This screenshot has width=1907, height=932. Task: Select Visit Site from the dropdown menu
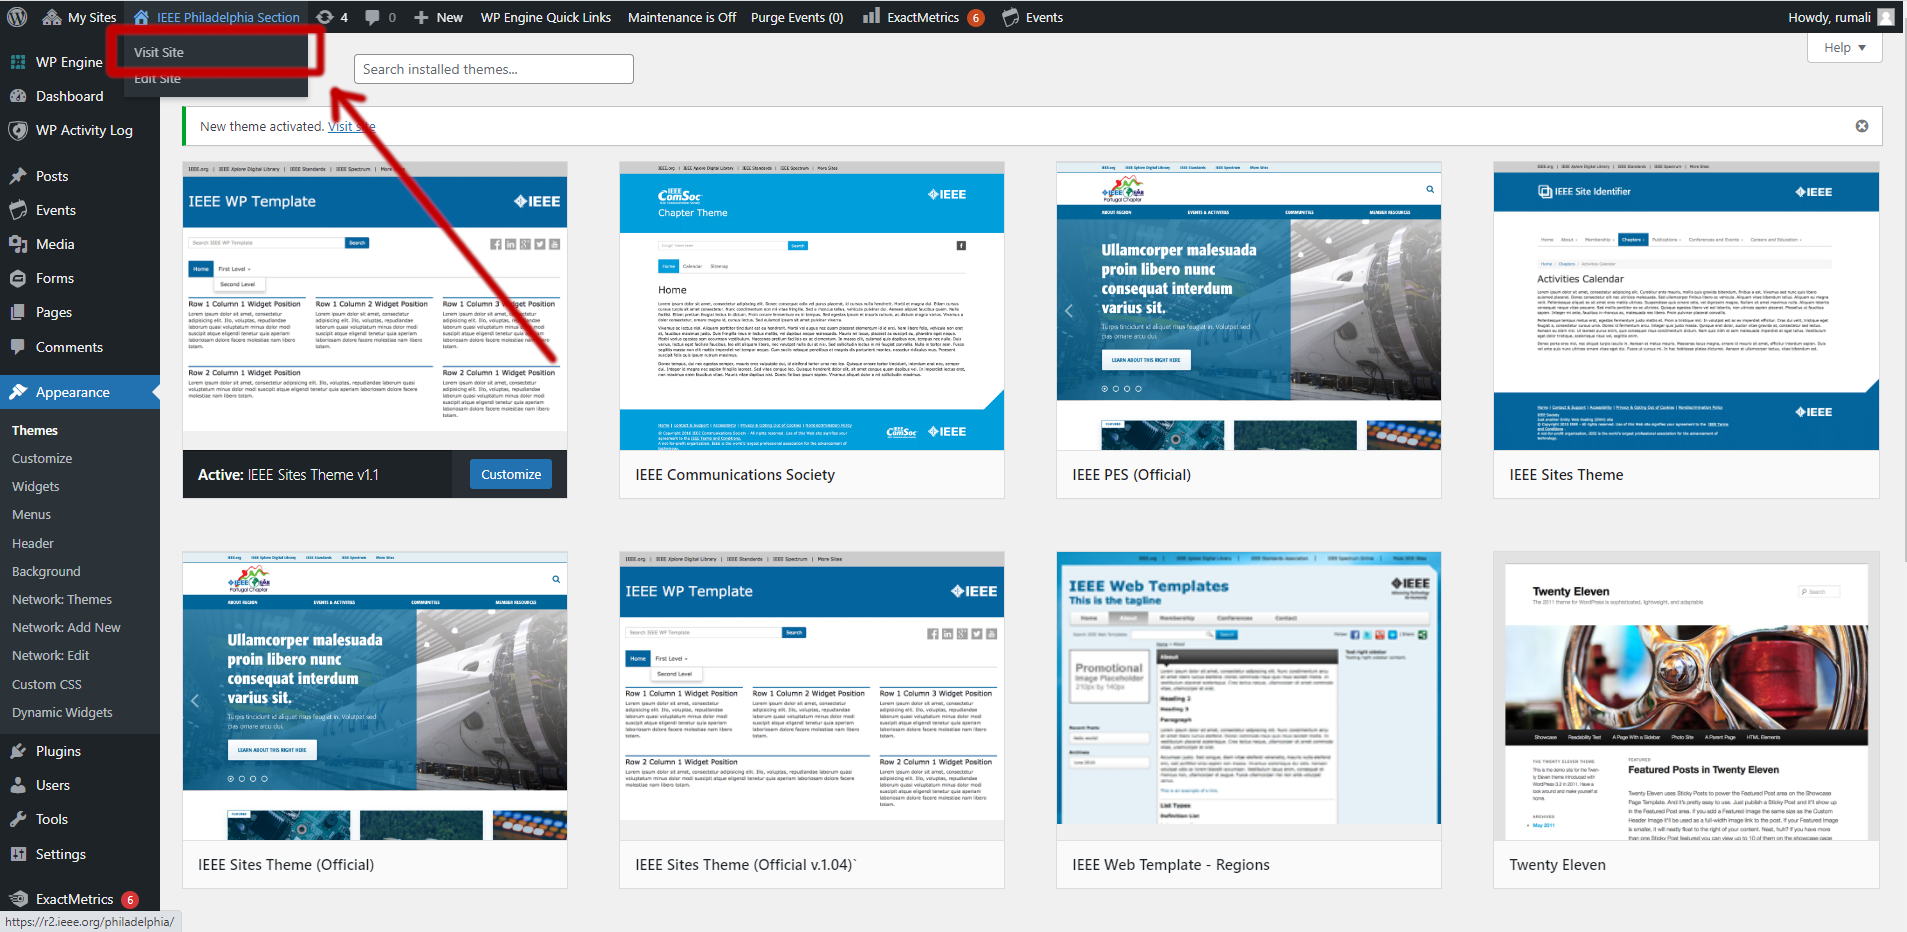(159, 52)
